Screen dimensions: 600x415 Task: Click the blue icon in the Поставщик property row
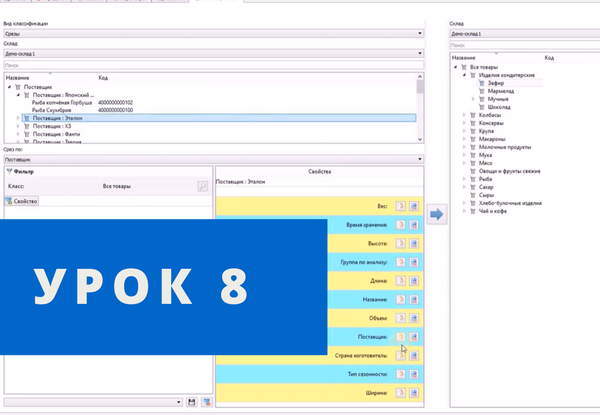tap(414, 337)
